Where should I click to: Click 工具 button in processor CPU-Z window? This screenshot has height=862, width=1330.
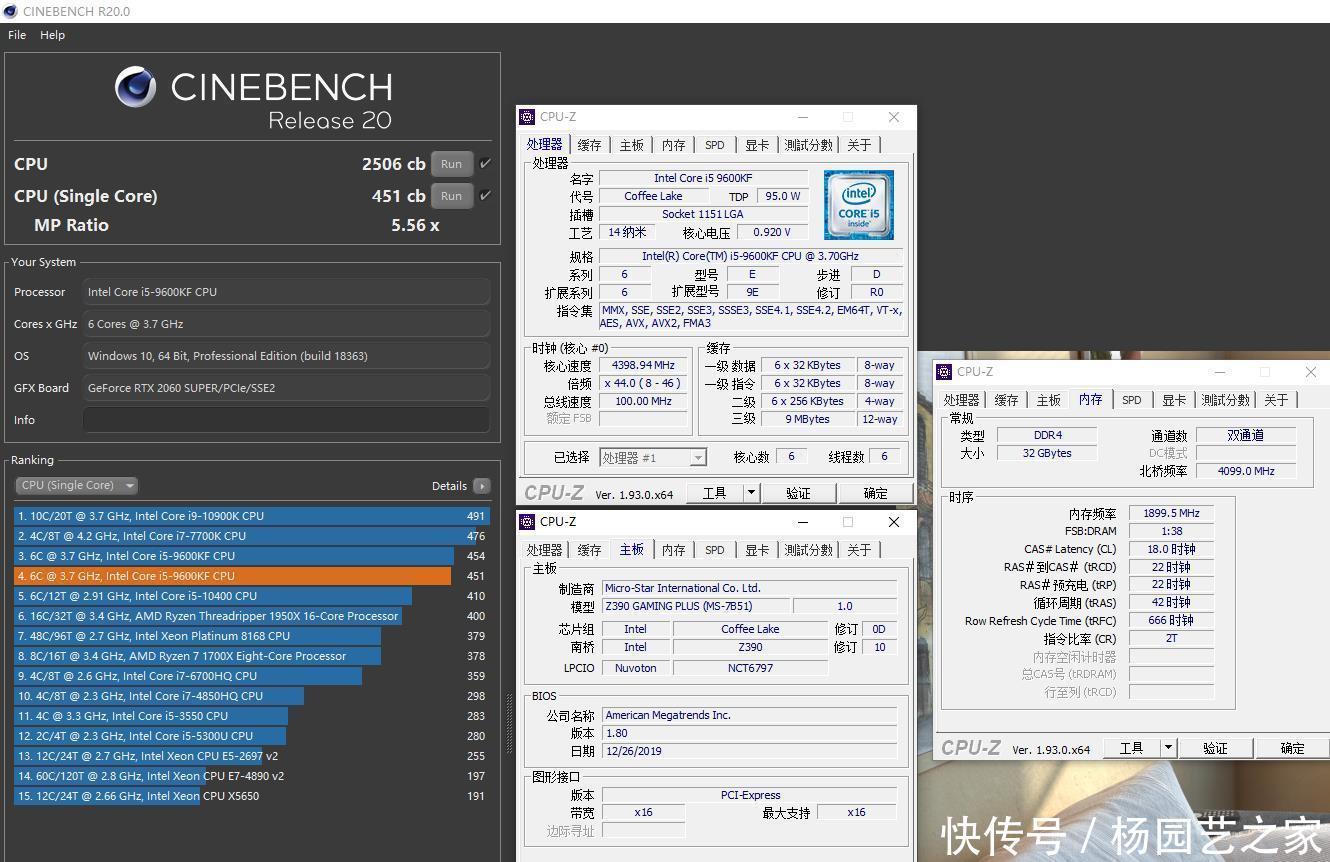[x=714, y=493]
